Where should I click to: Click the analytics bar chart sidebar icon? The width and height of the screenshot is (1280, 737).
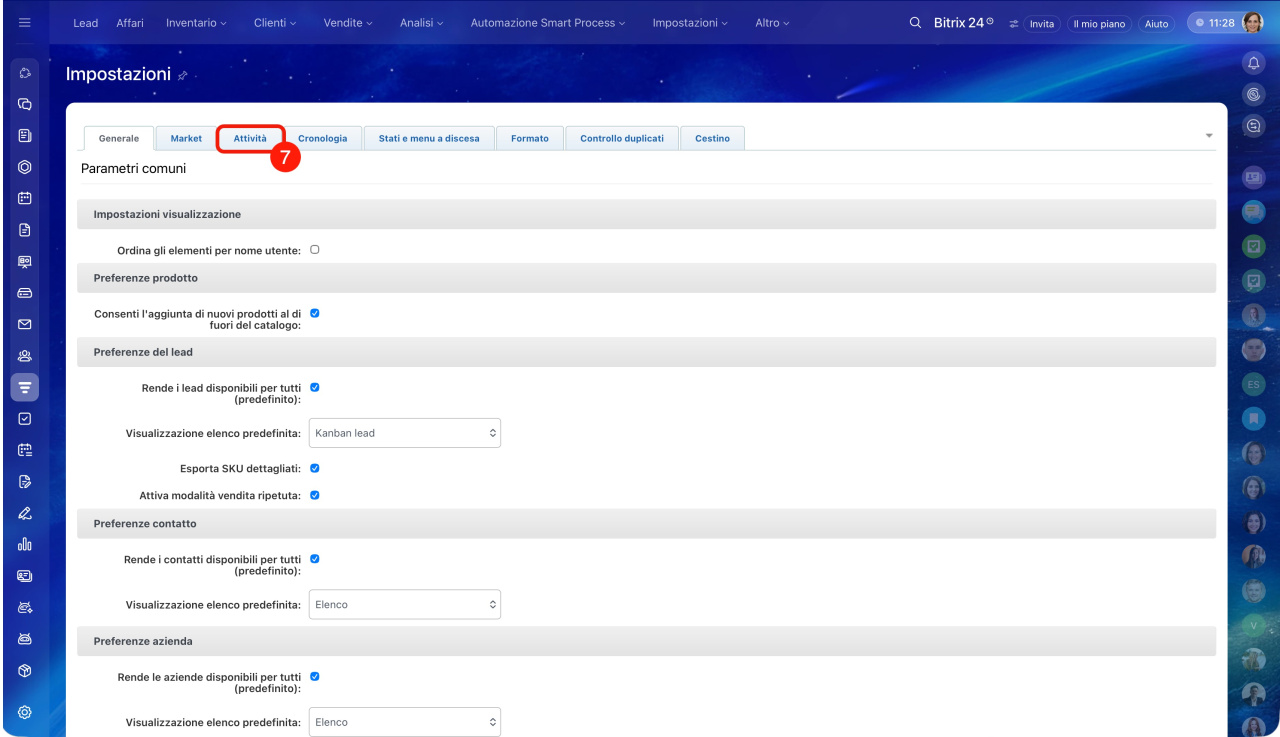(x=25, y=544)
